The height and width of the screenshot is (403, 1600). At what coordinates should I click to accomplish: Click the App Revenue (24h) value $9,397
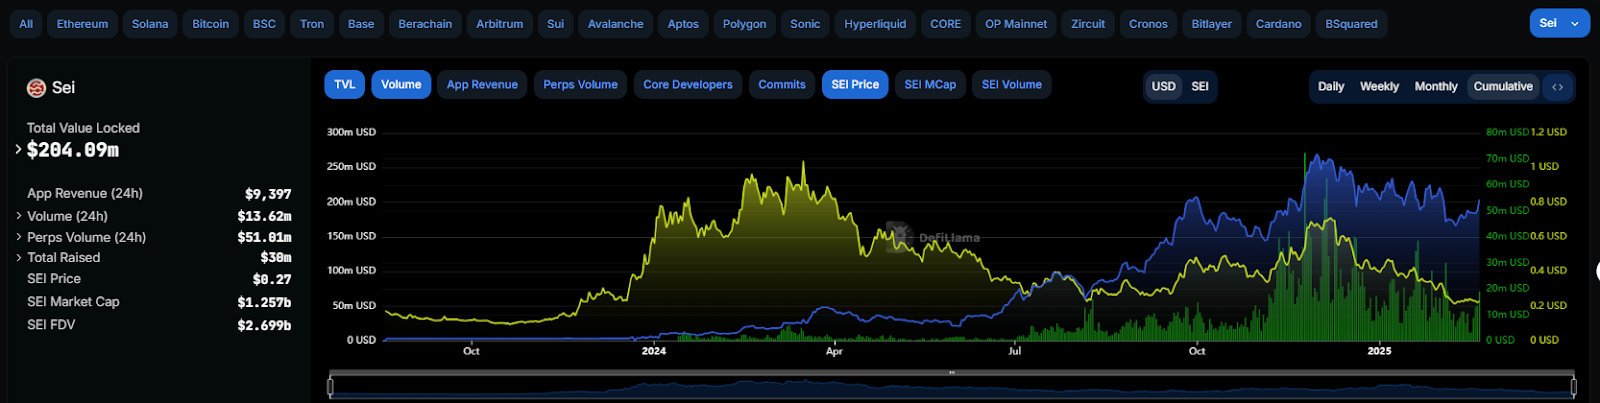click(268, 194)
